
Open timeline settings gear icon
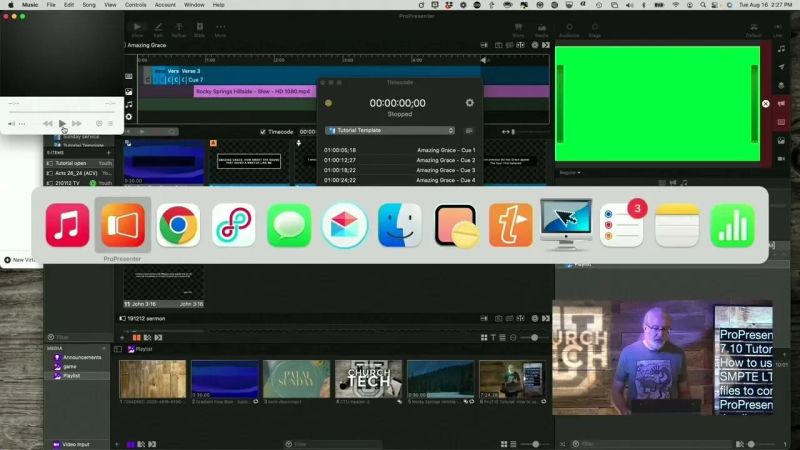point(129,117)
